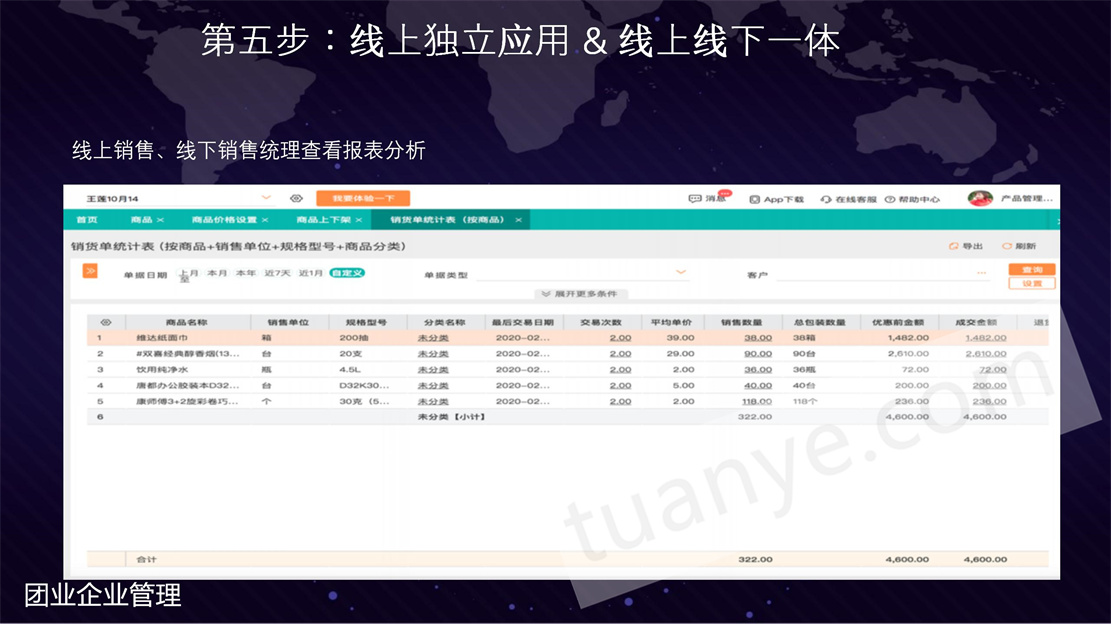This screenshot has height=624, width=1111.
Task: Close the 商品价格设置 tab
Action: pos(265,220)
